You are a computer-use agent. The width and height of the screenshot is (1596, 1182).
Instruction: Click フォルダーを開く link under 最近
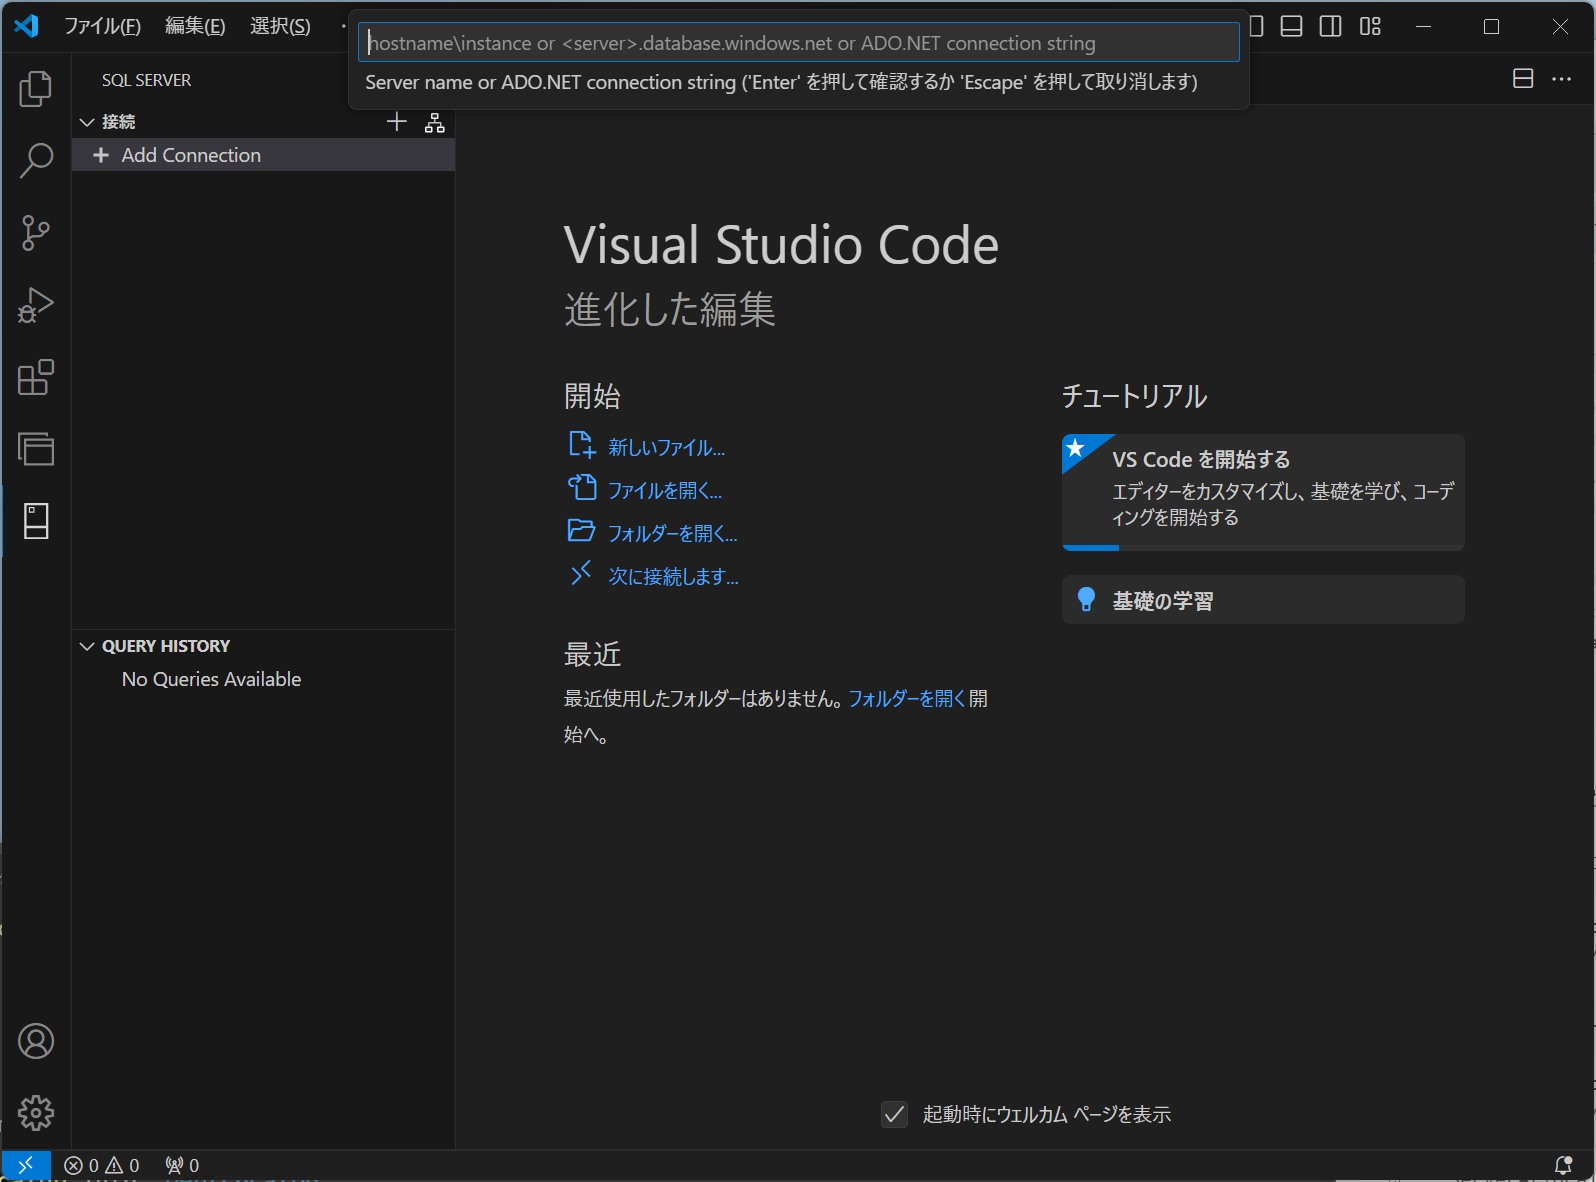(x=907, y=699)
